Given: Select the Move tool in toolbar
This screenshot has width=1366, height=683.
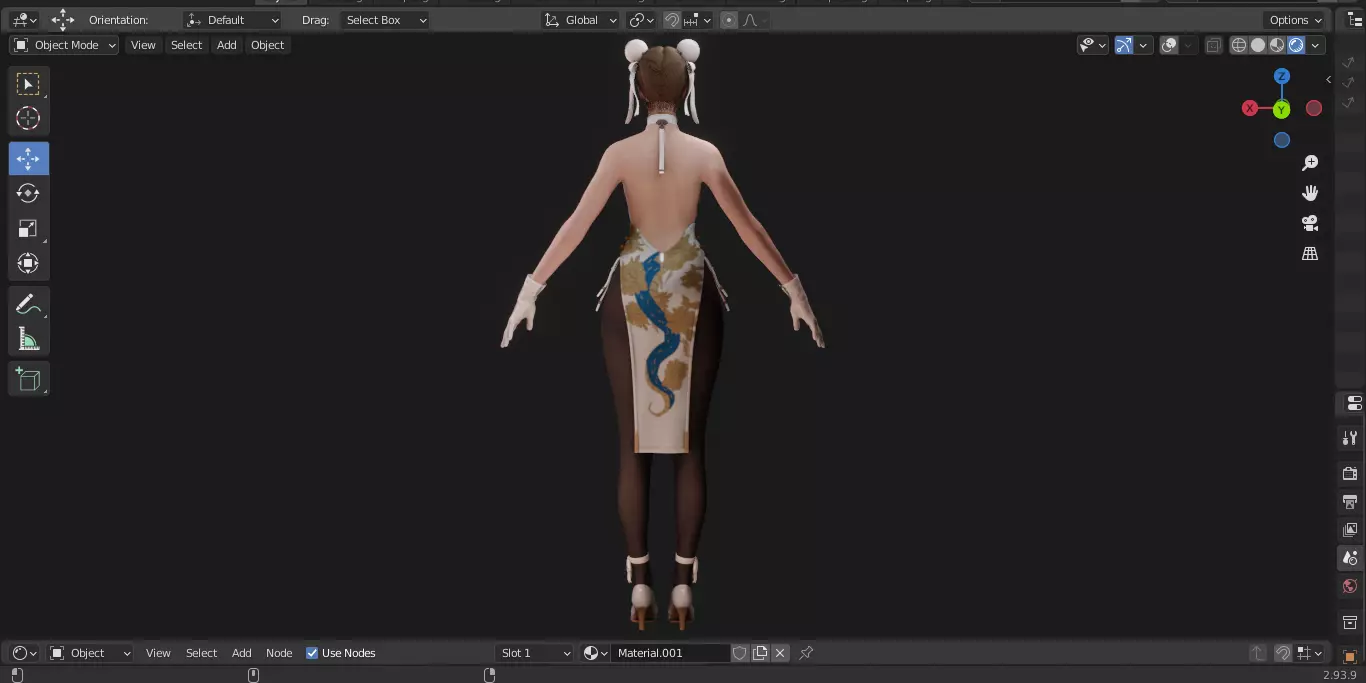Looking at the screenshot, I should click(x=28, y=159).
